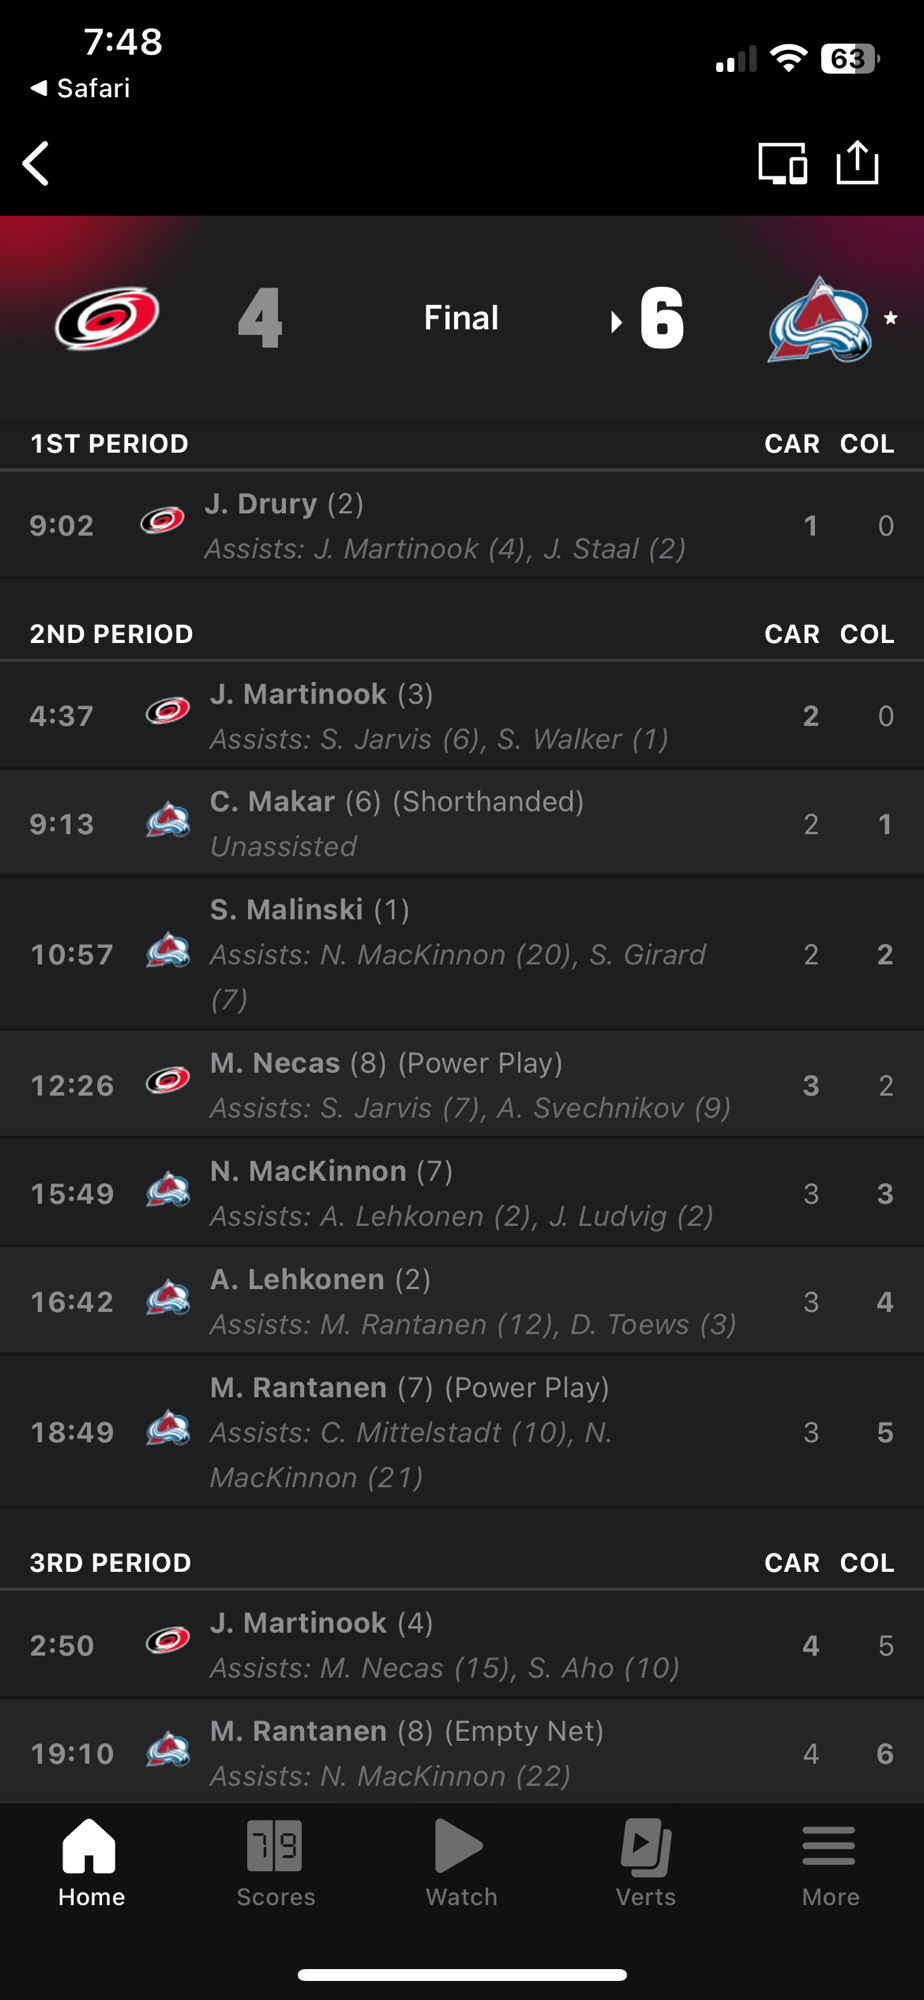Tap the Final game status label

(461, 318)
